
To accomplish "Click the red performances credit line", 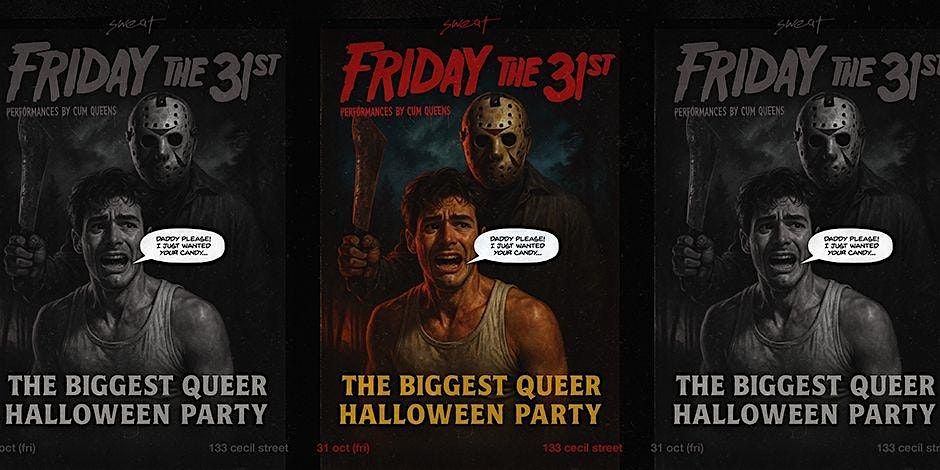I will pyautogui.click(x=395, y=112).
